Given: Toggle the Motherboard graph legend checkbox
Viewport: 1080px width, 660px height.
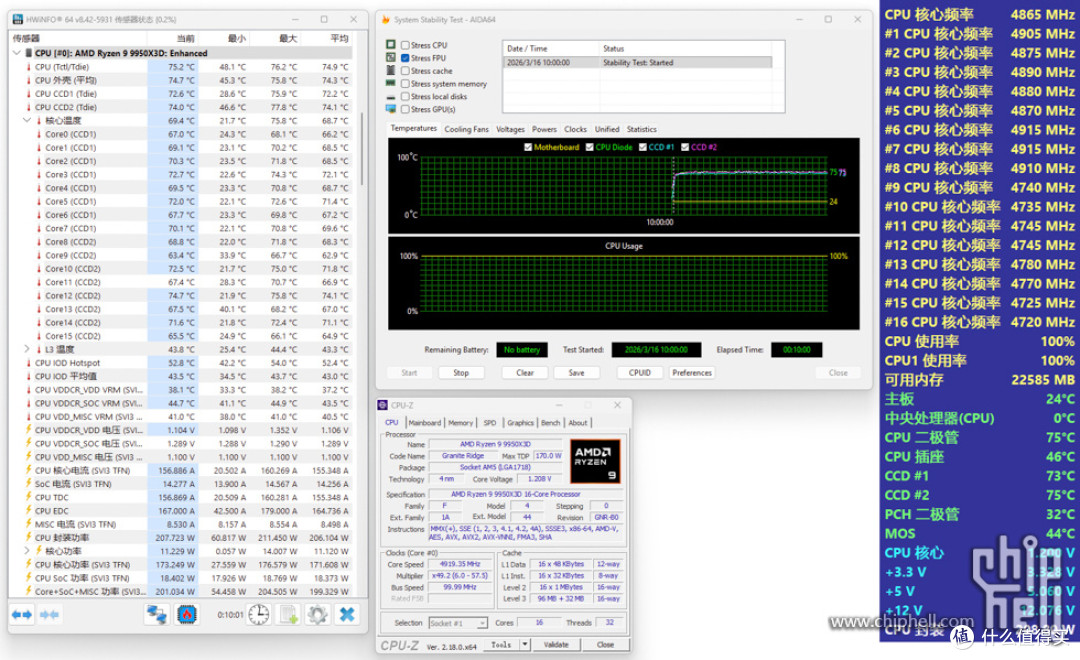Looking at the screenshot, I should [x=528, y=147].
